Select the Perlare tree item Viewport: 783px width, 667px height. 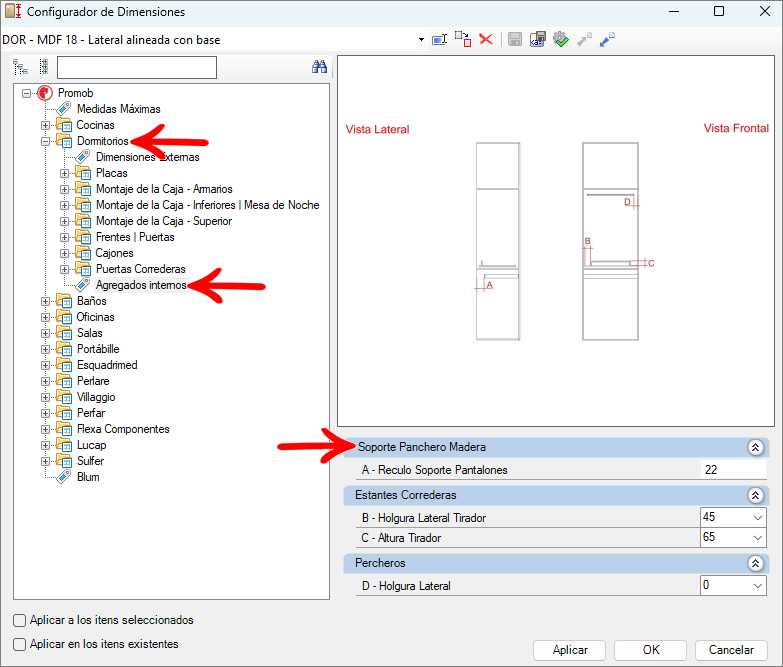point(93,381)
